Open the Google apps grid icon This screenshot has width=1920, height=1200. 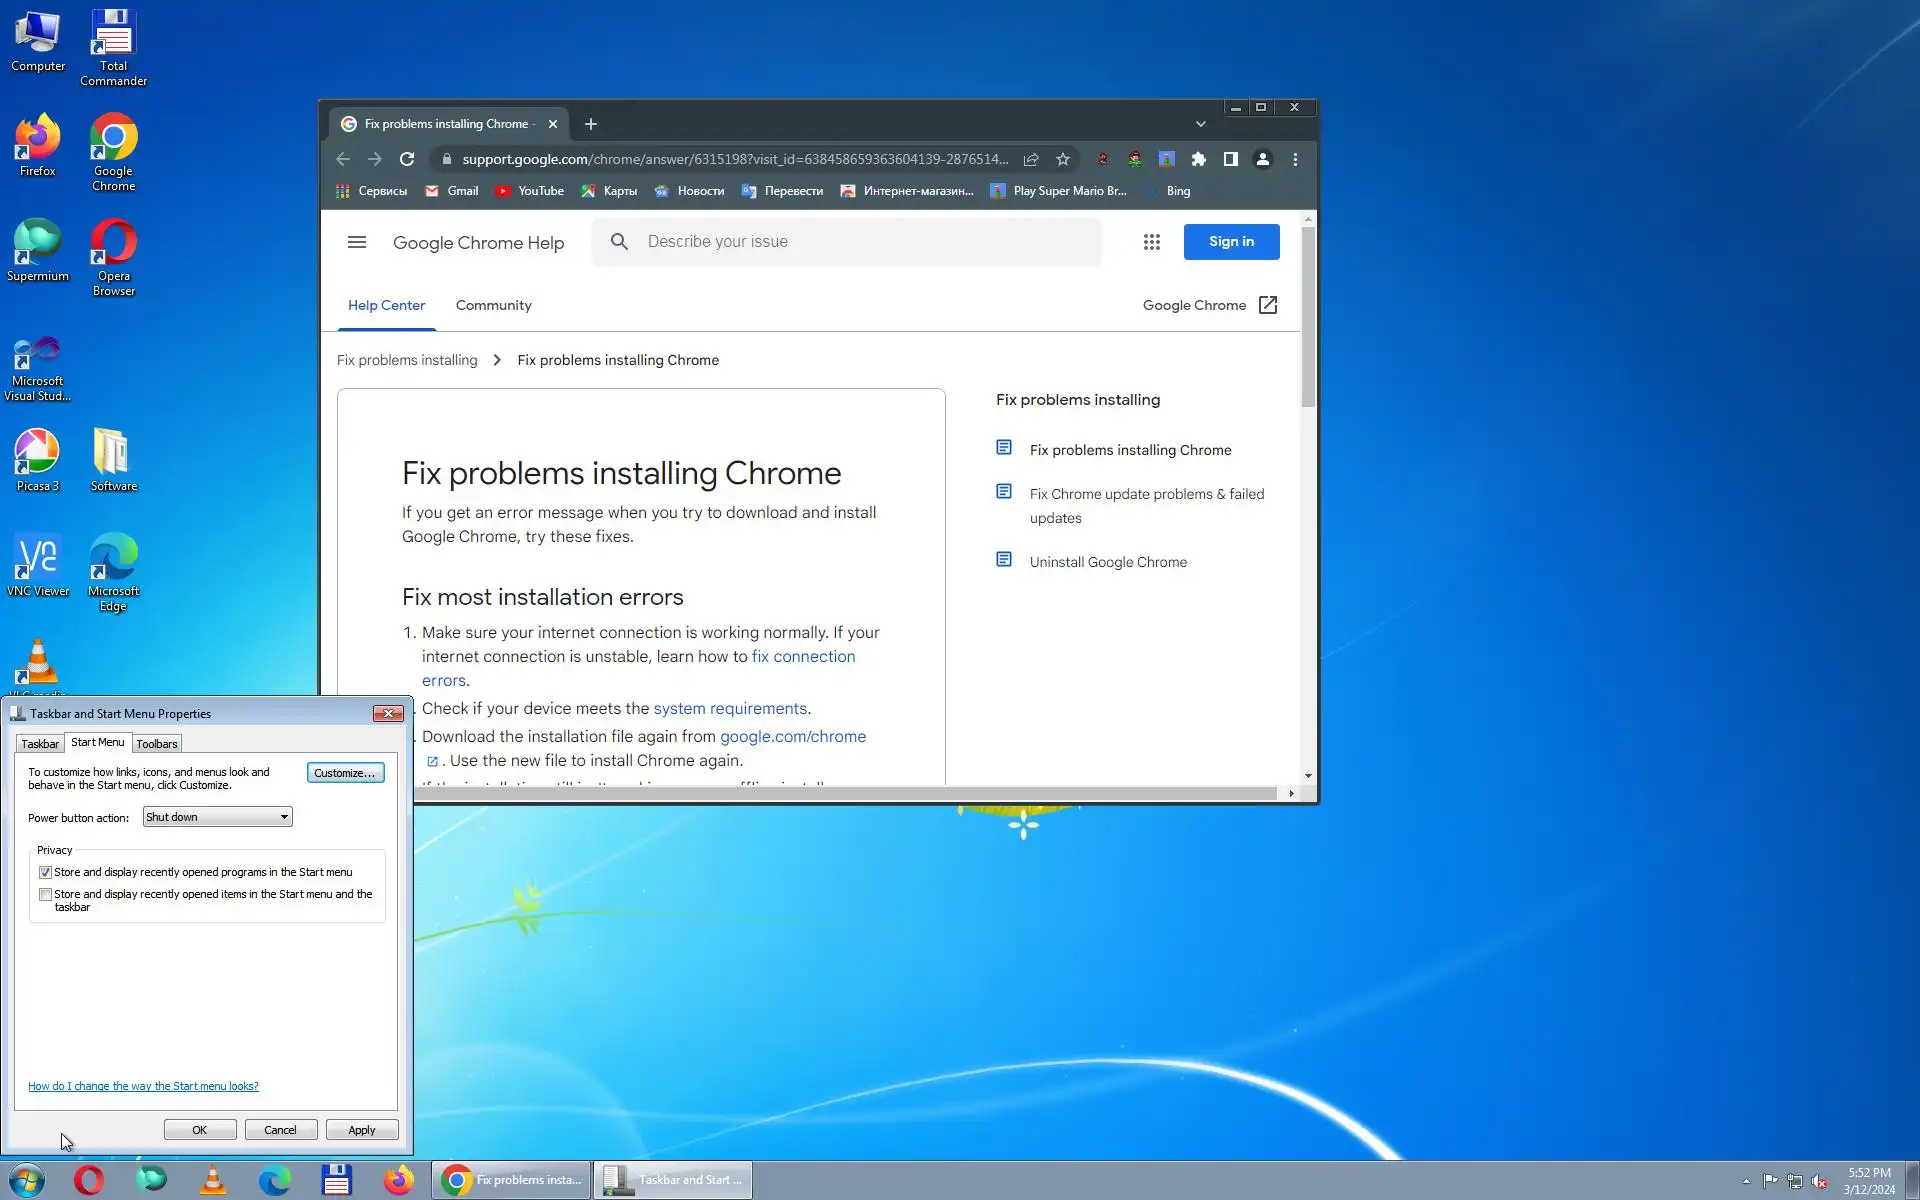[1151, 242]
